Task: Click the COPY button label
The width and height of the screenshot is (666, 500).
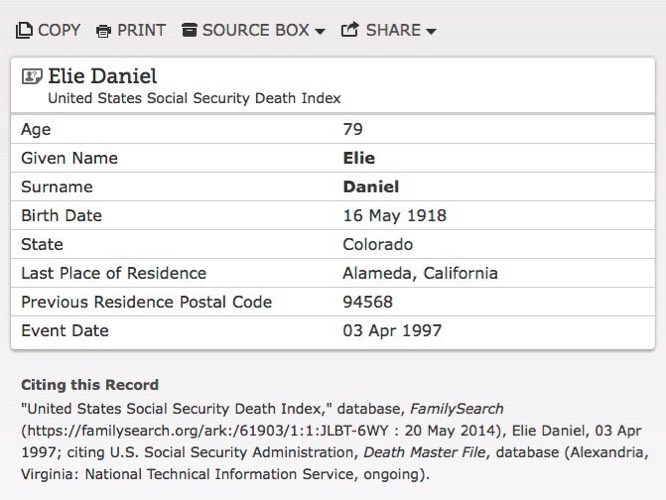Action: point(59,30)
